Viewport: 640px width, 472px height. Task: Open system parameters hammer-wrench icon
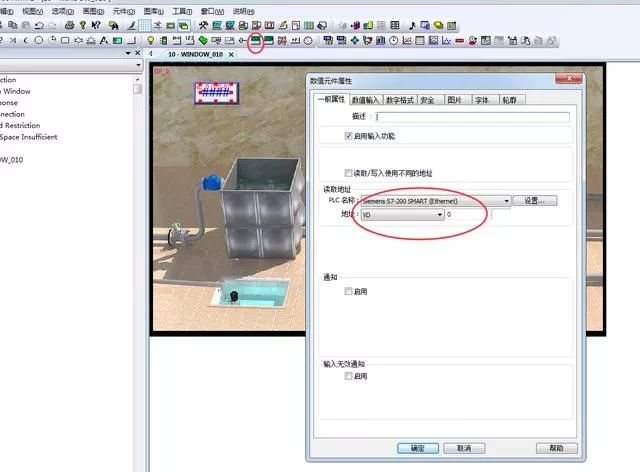point(203,25)
